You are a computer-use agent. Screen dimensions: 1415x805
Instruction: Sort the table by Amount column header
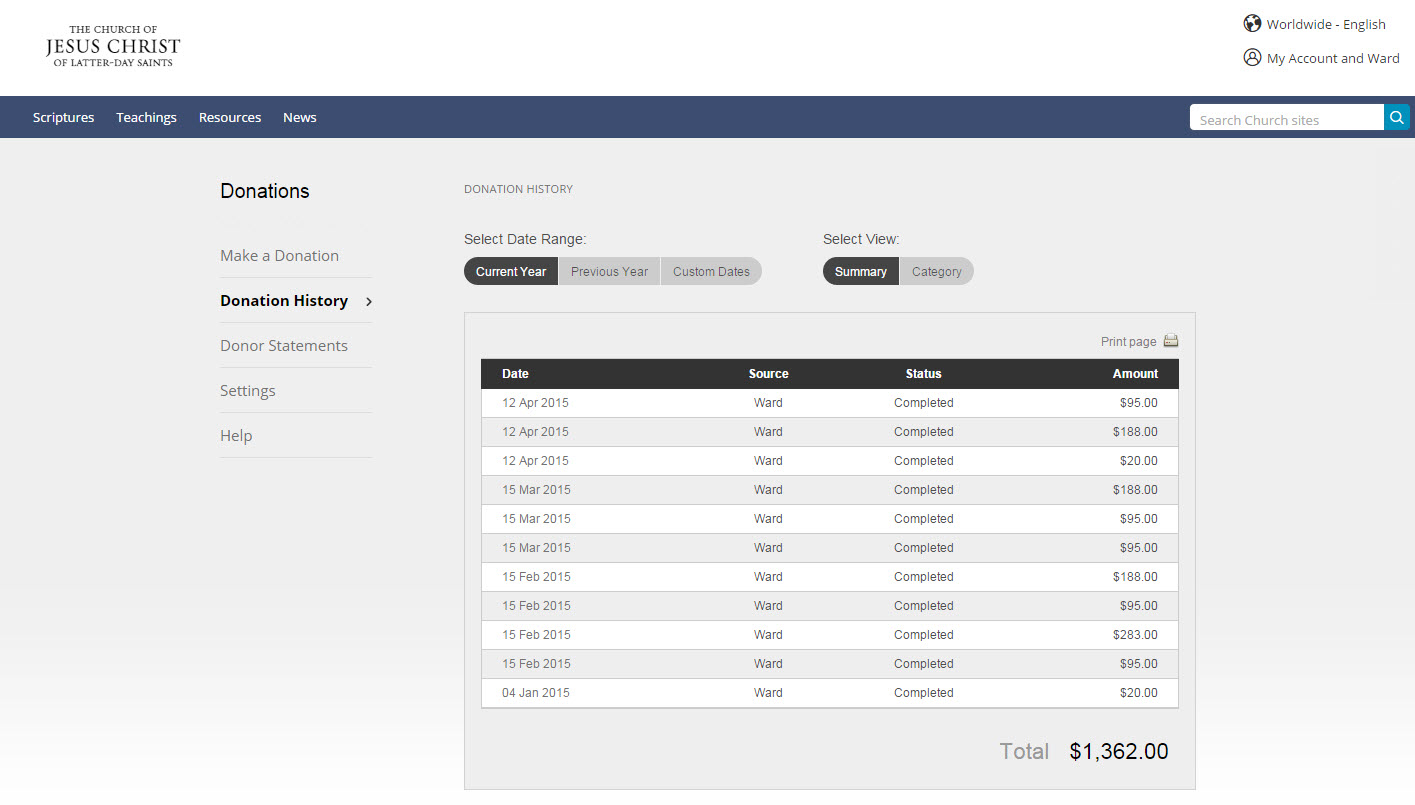click(1135, 373)
